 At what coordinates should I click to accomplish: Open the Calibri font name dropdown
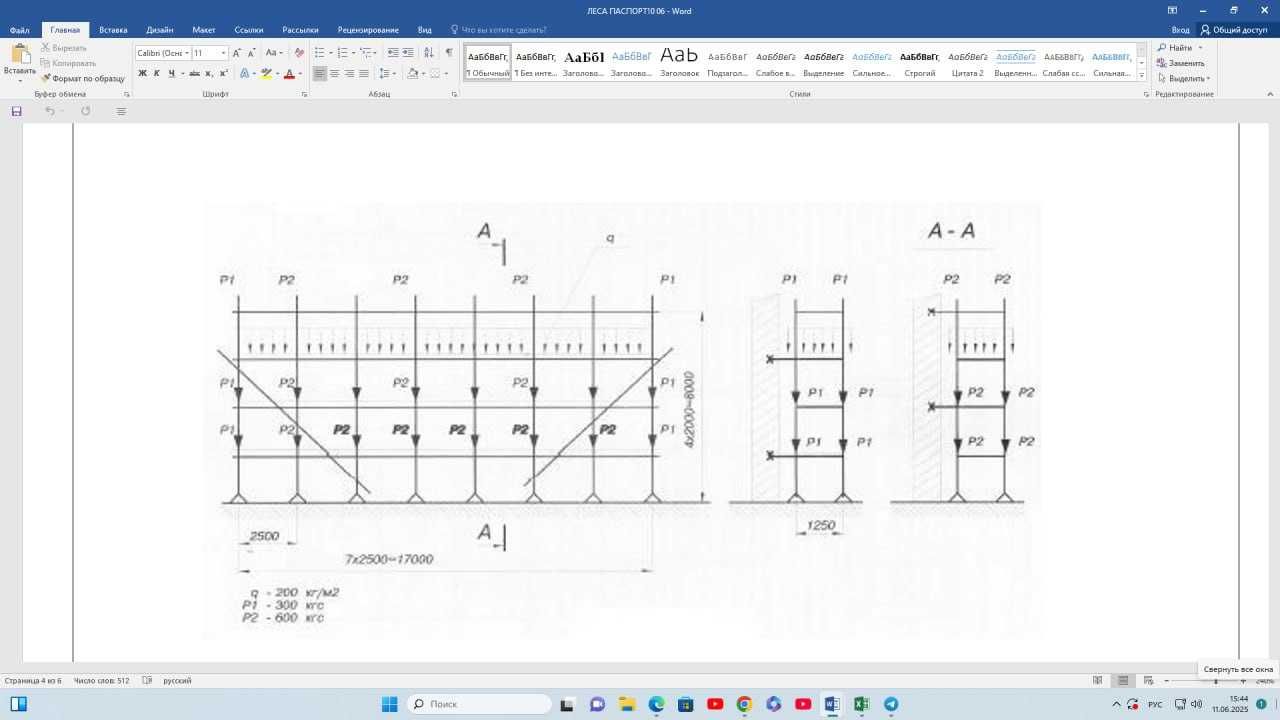point(187,53)
